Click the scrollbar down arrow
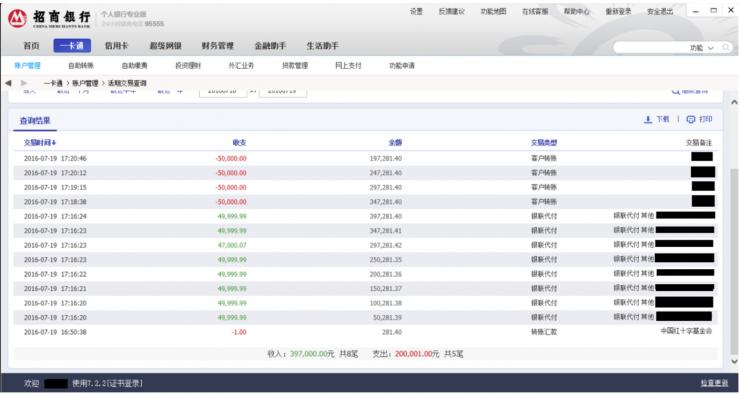This screenshot has height=395, width=740. 734,361
